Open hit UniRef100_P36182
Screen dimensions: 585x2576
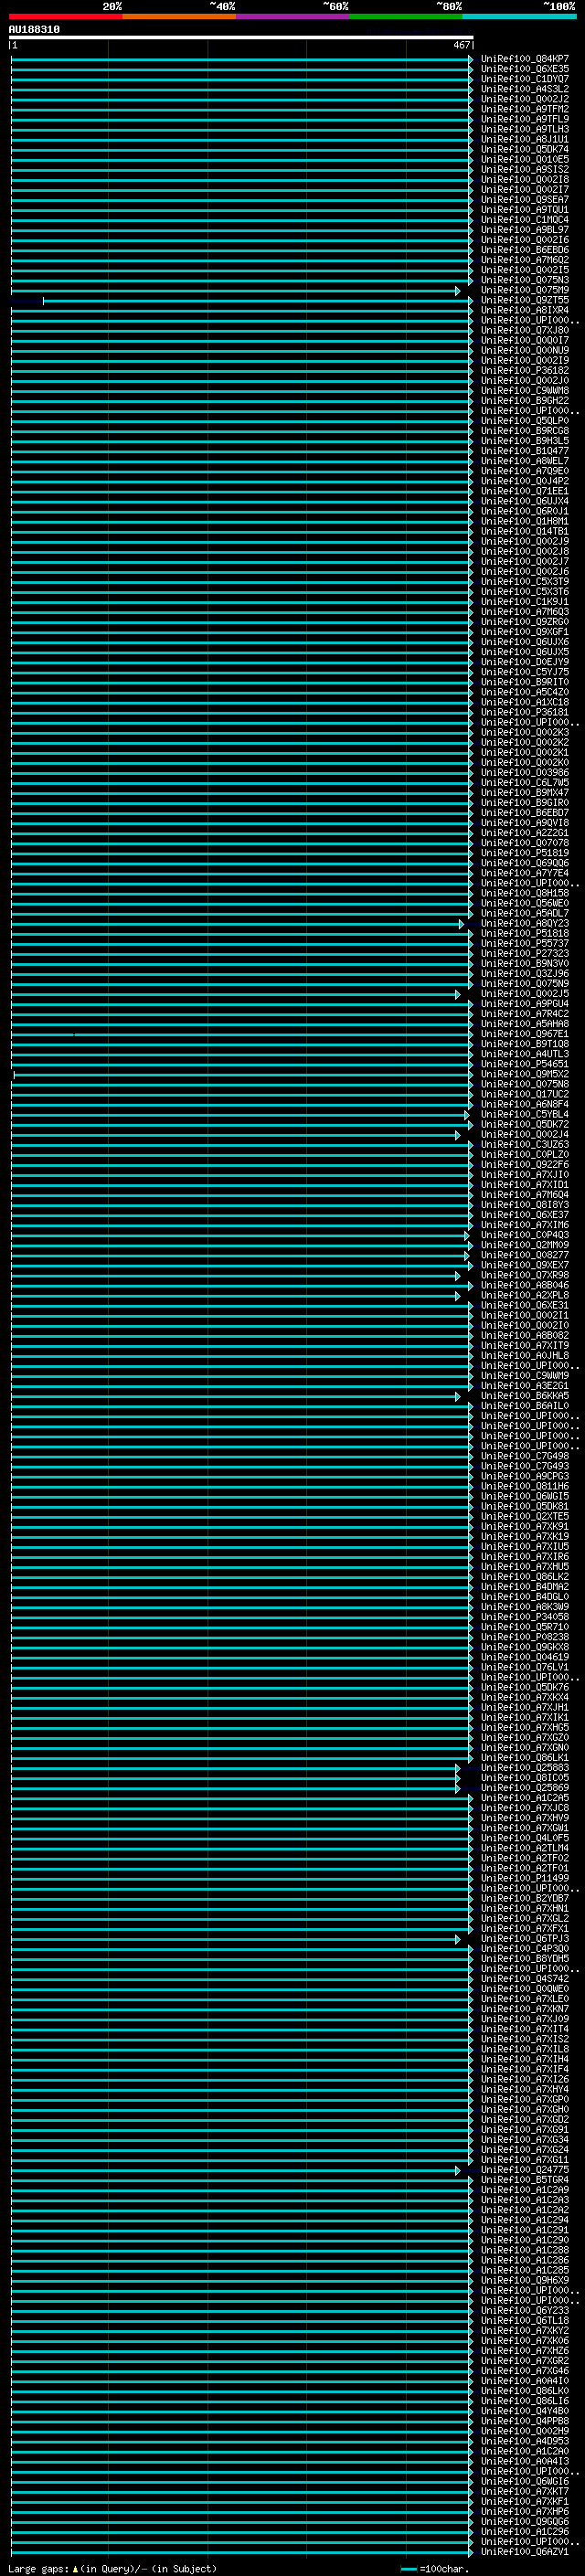[x=524, y=370]
